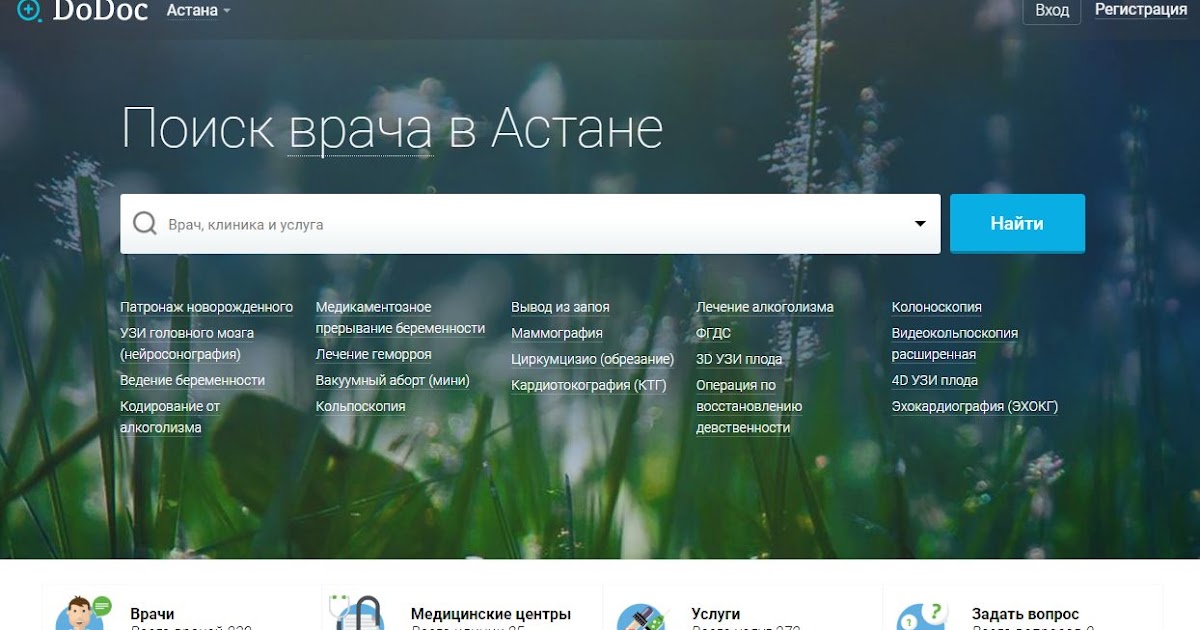Screen dimensions: 1200x630
Task: Open the Кольпоскопия link
Action: point(361,406)
